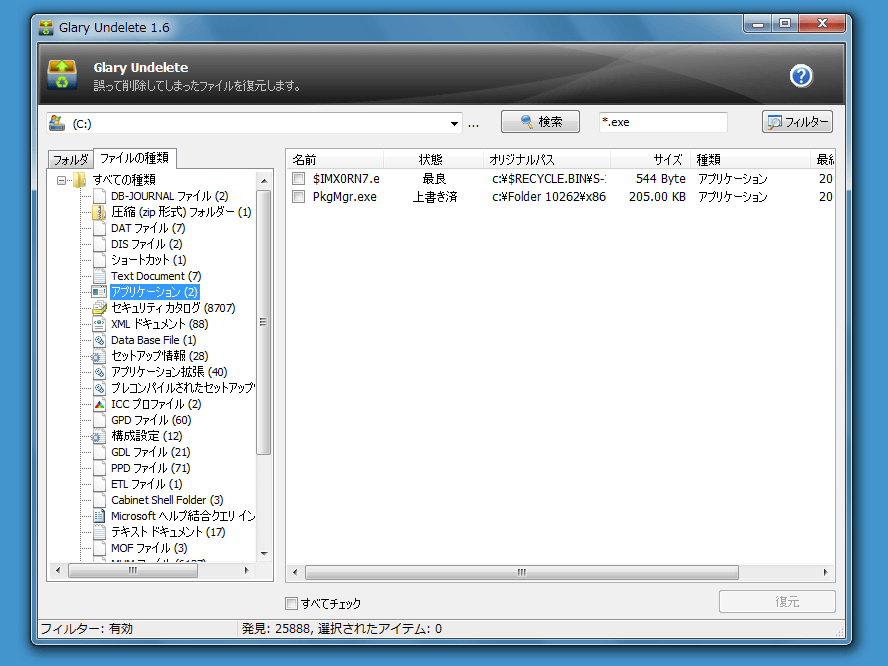Select Cabinet Shell Folder (3) tree item

point(167,500)
